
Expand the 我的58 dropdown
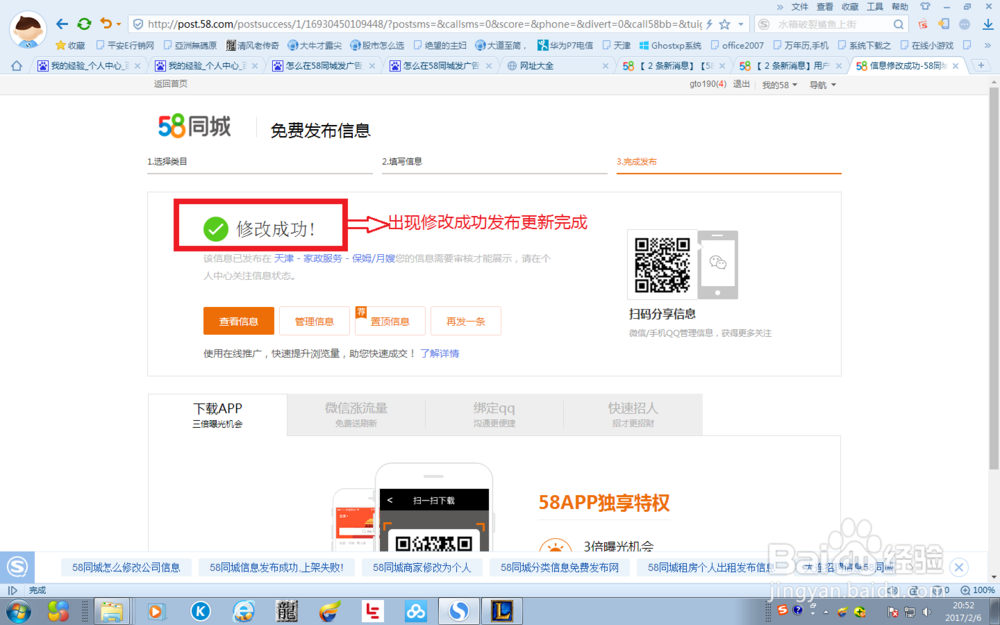779,85
